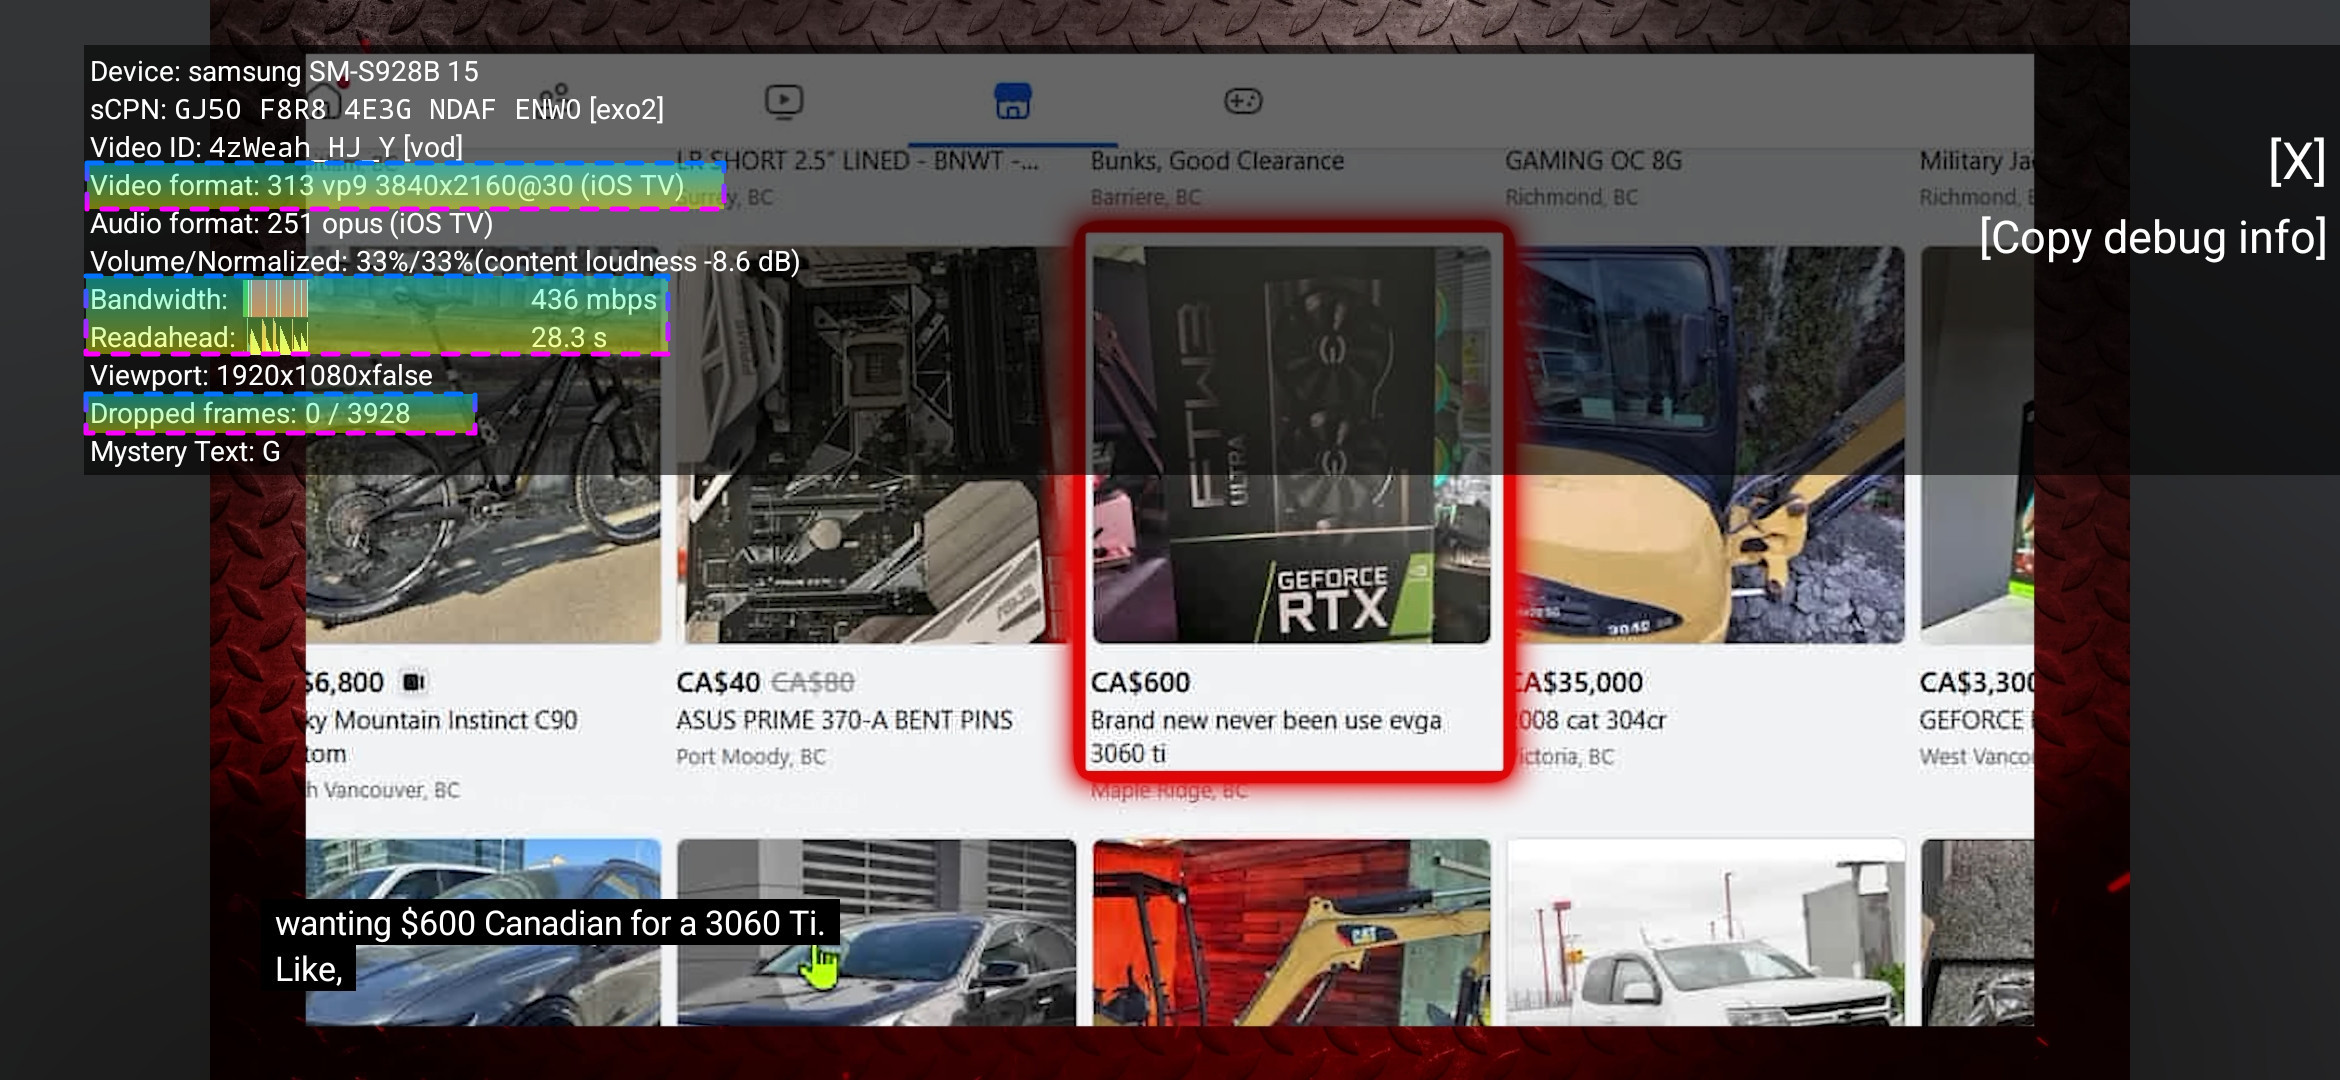Select the Volume/Normalized 33% line
The width and height of the screenshot is (2340, 1080).
pyautogui.click(x=445, y=262)
